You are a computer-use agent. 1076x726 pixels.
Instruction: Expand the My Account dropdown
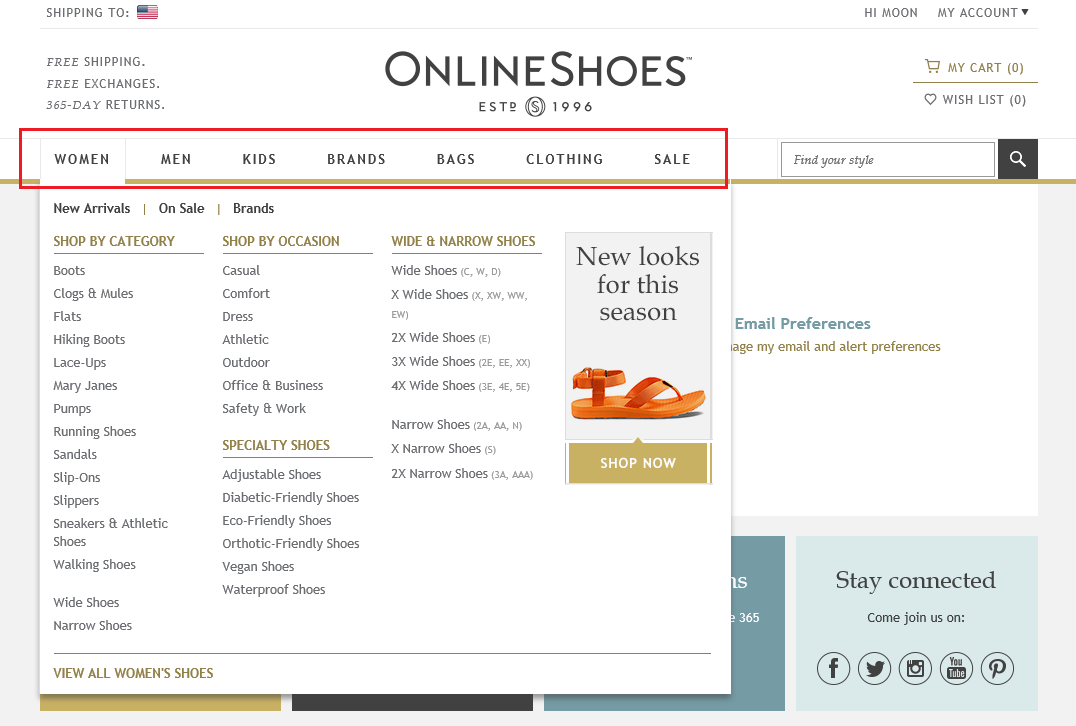[983, 12]
